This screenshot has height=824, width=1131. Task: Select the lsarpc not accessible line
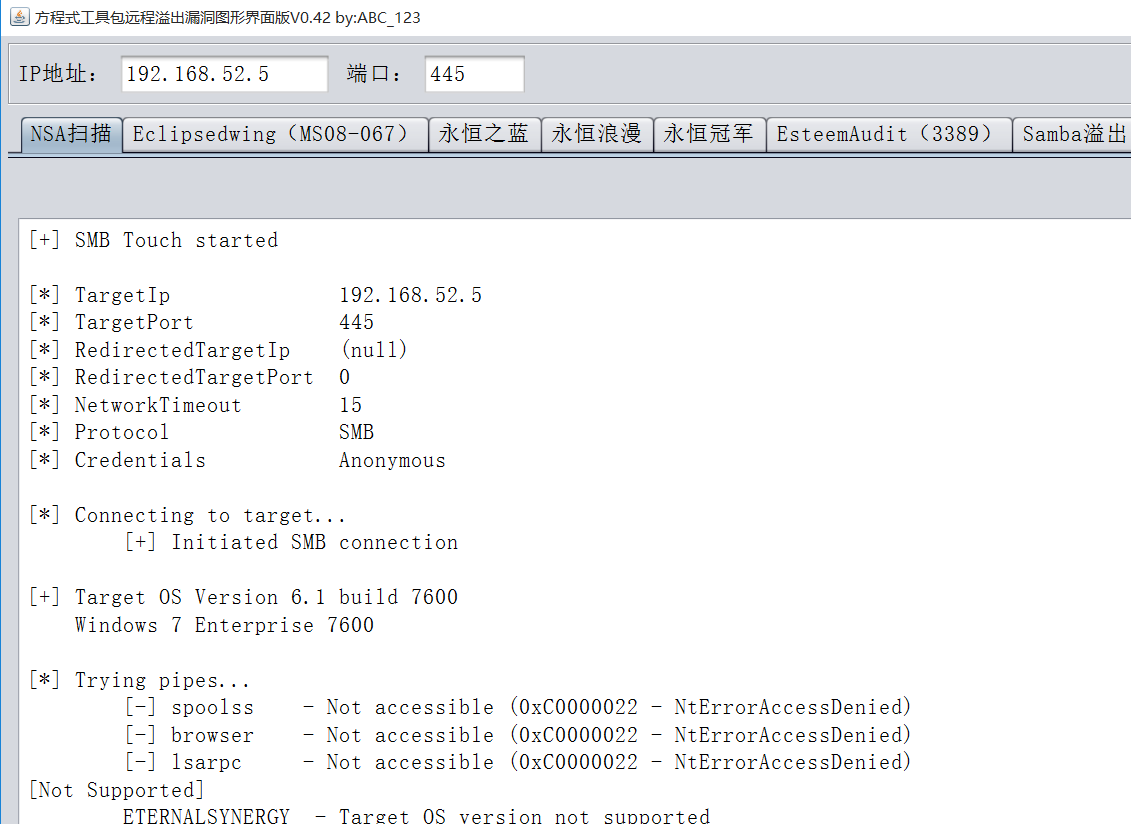click(518, 763)
